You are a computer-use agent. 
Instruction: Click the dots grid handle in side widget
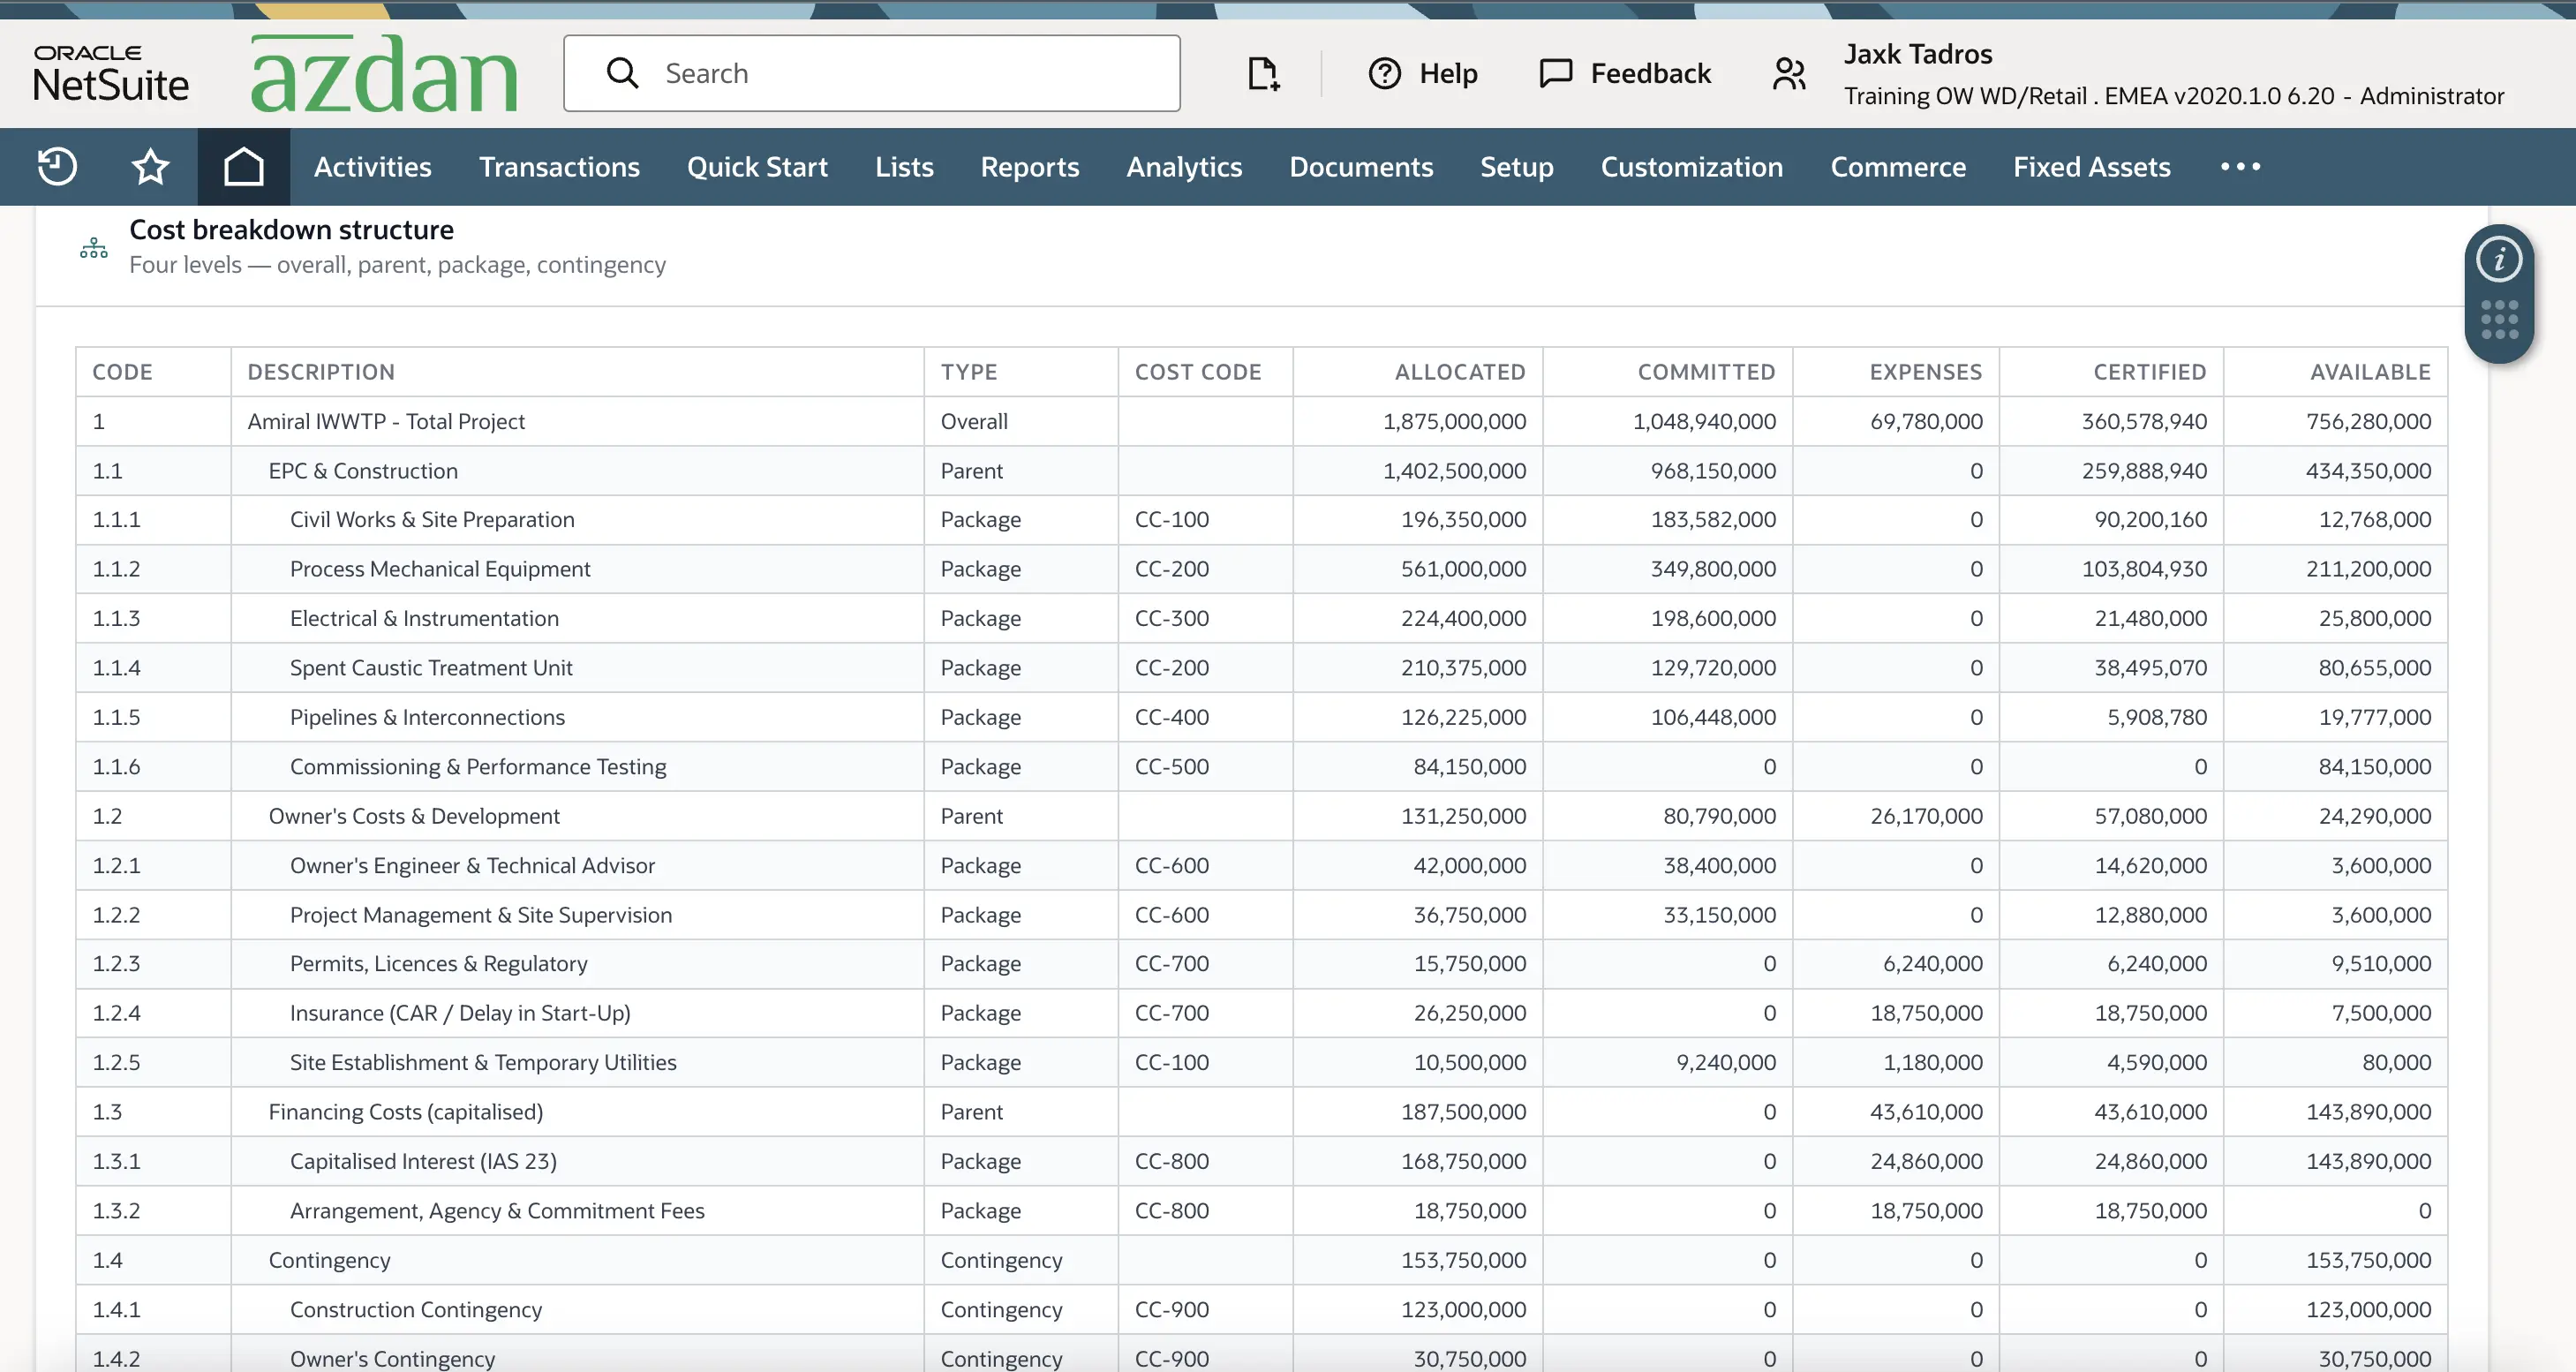click(x=2498, y=320)
